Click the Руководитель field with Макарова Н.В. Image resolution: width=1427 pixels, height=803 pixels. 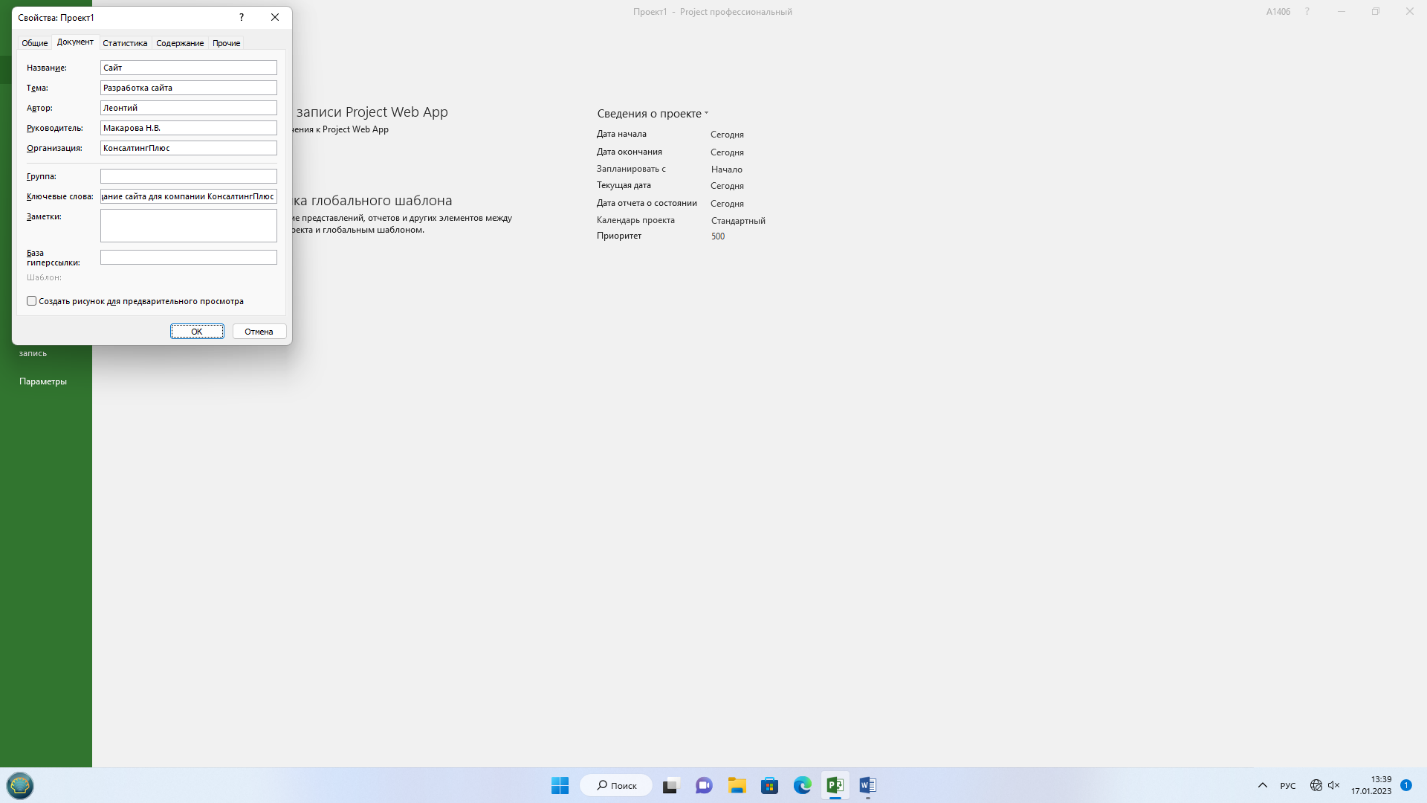pos(188,128)
